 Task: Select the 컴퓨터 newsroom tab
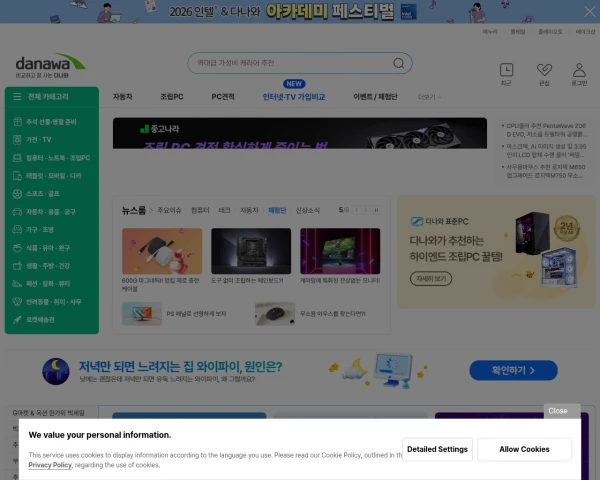(200, 210)
